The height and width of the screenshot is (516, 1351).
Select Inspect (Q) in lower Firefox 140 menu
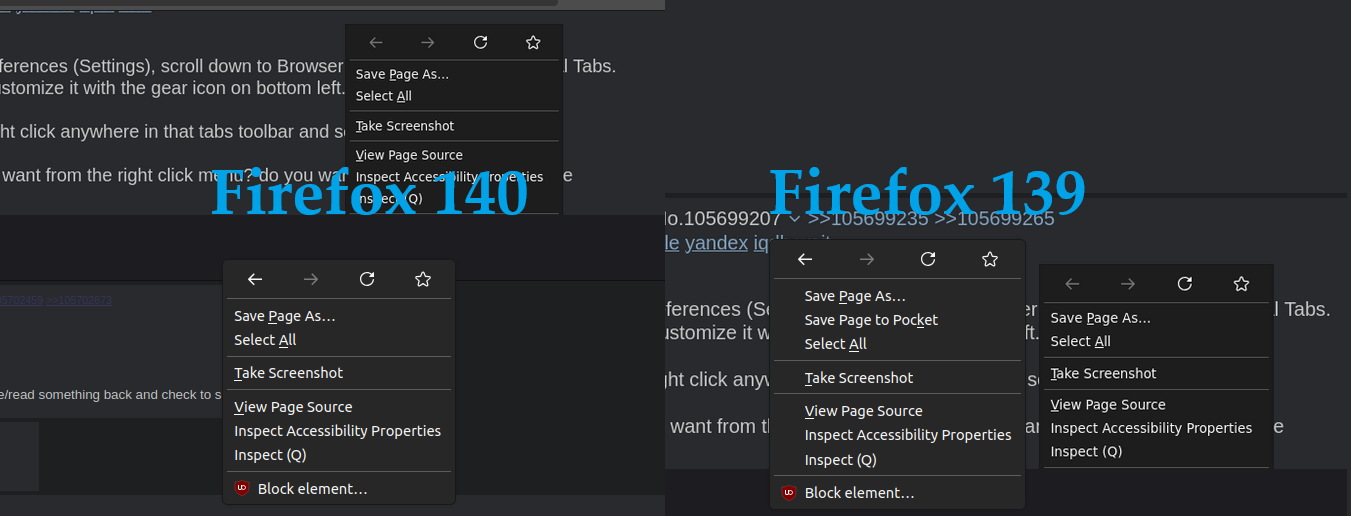click(x=270, y=455)
